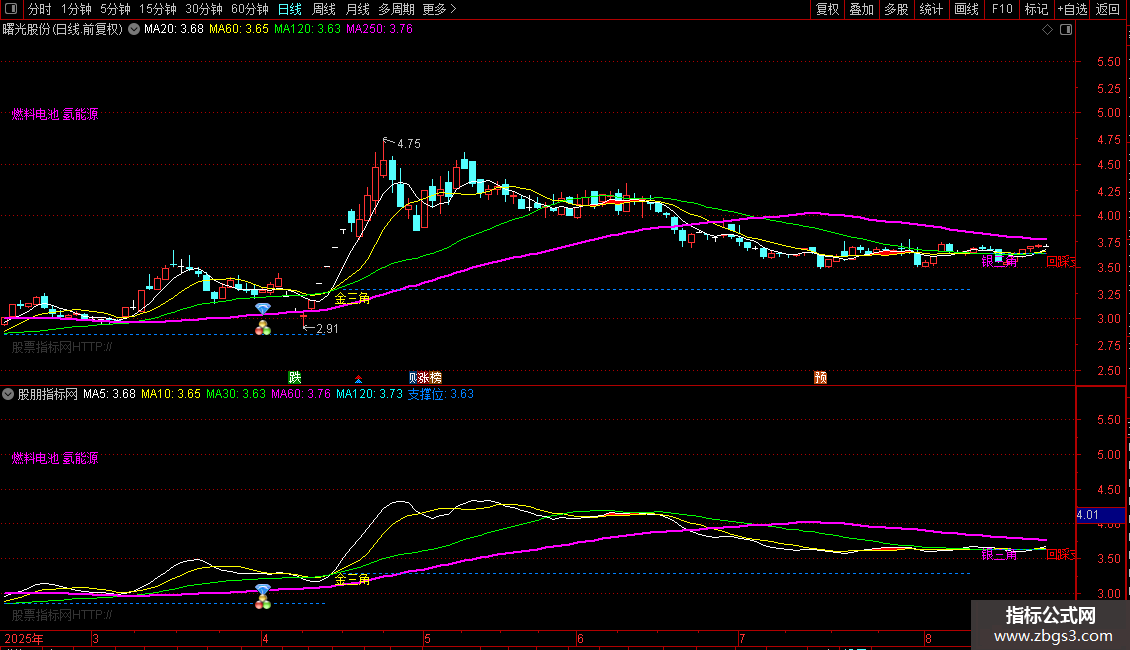
Task: Expand main chart indicator dropdown next to 曙光股份
Action: (134, 30)
